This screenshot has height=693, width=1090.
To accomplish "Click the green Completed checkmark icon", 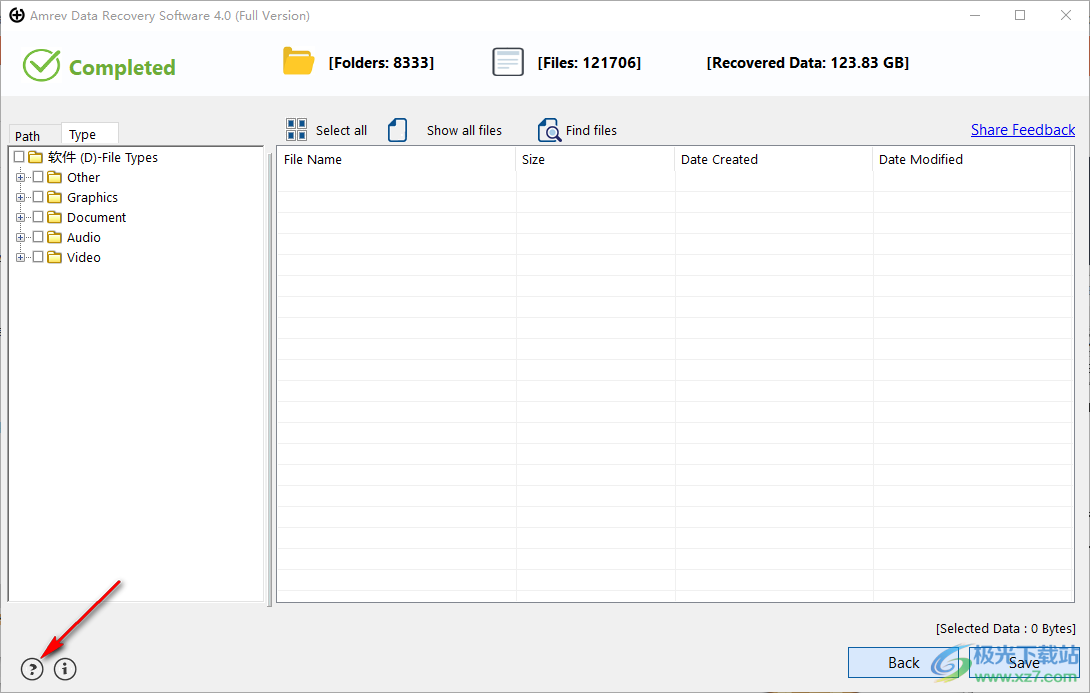I will (x=42, y=66).
